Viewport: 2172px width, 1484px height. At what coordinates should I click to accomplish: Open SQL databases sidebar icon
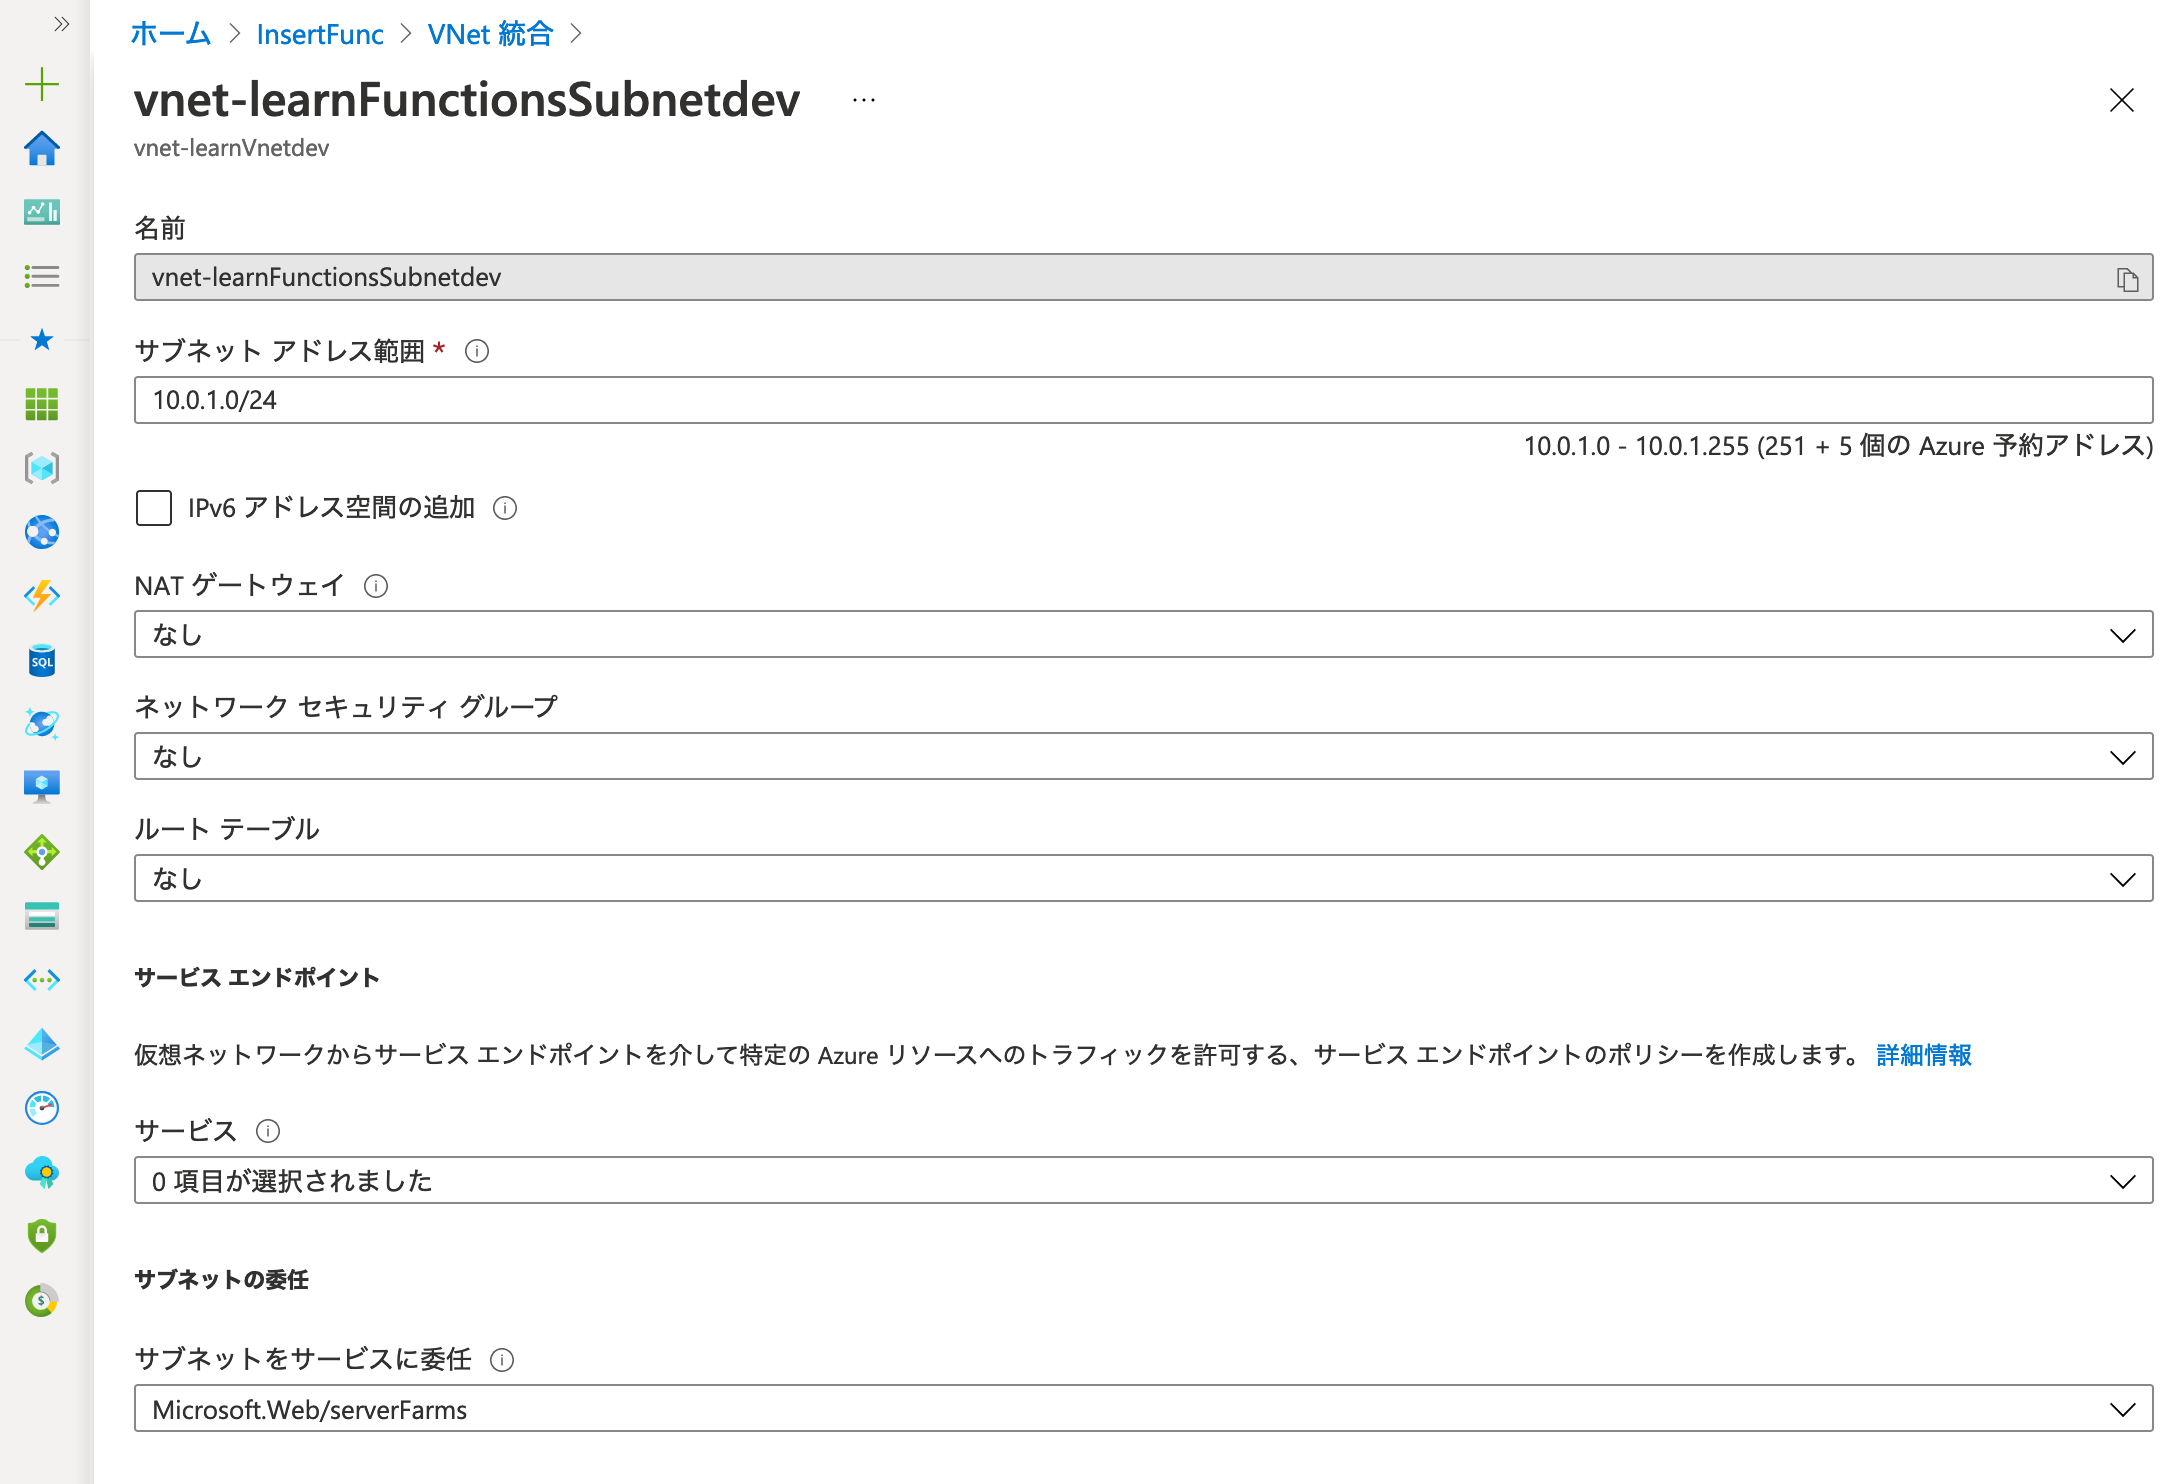[x=42, y=661]
